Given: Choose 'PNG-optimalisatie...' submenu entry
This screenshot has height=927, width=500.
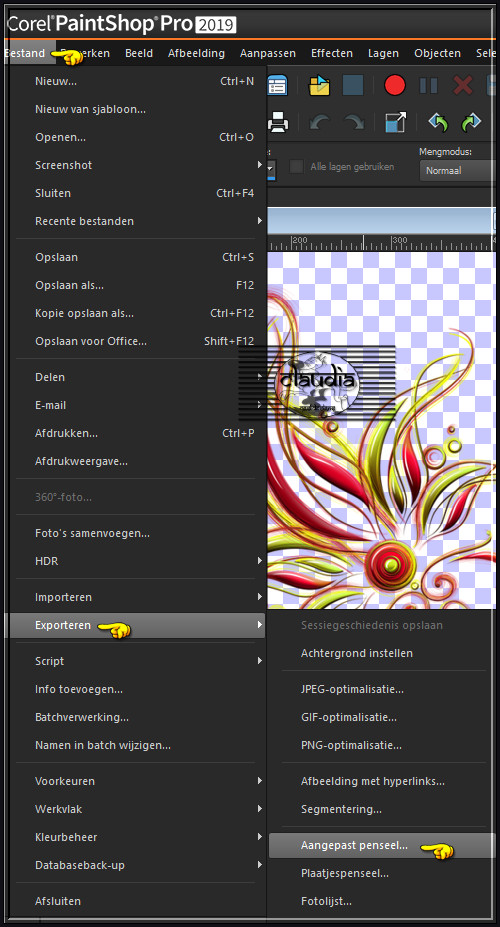Looking at the screenshot, I should click(x=382, y=745).
